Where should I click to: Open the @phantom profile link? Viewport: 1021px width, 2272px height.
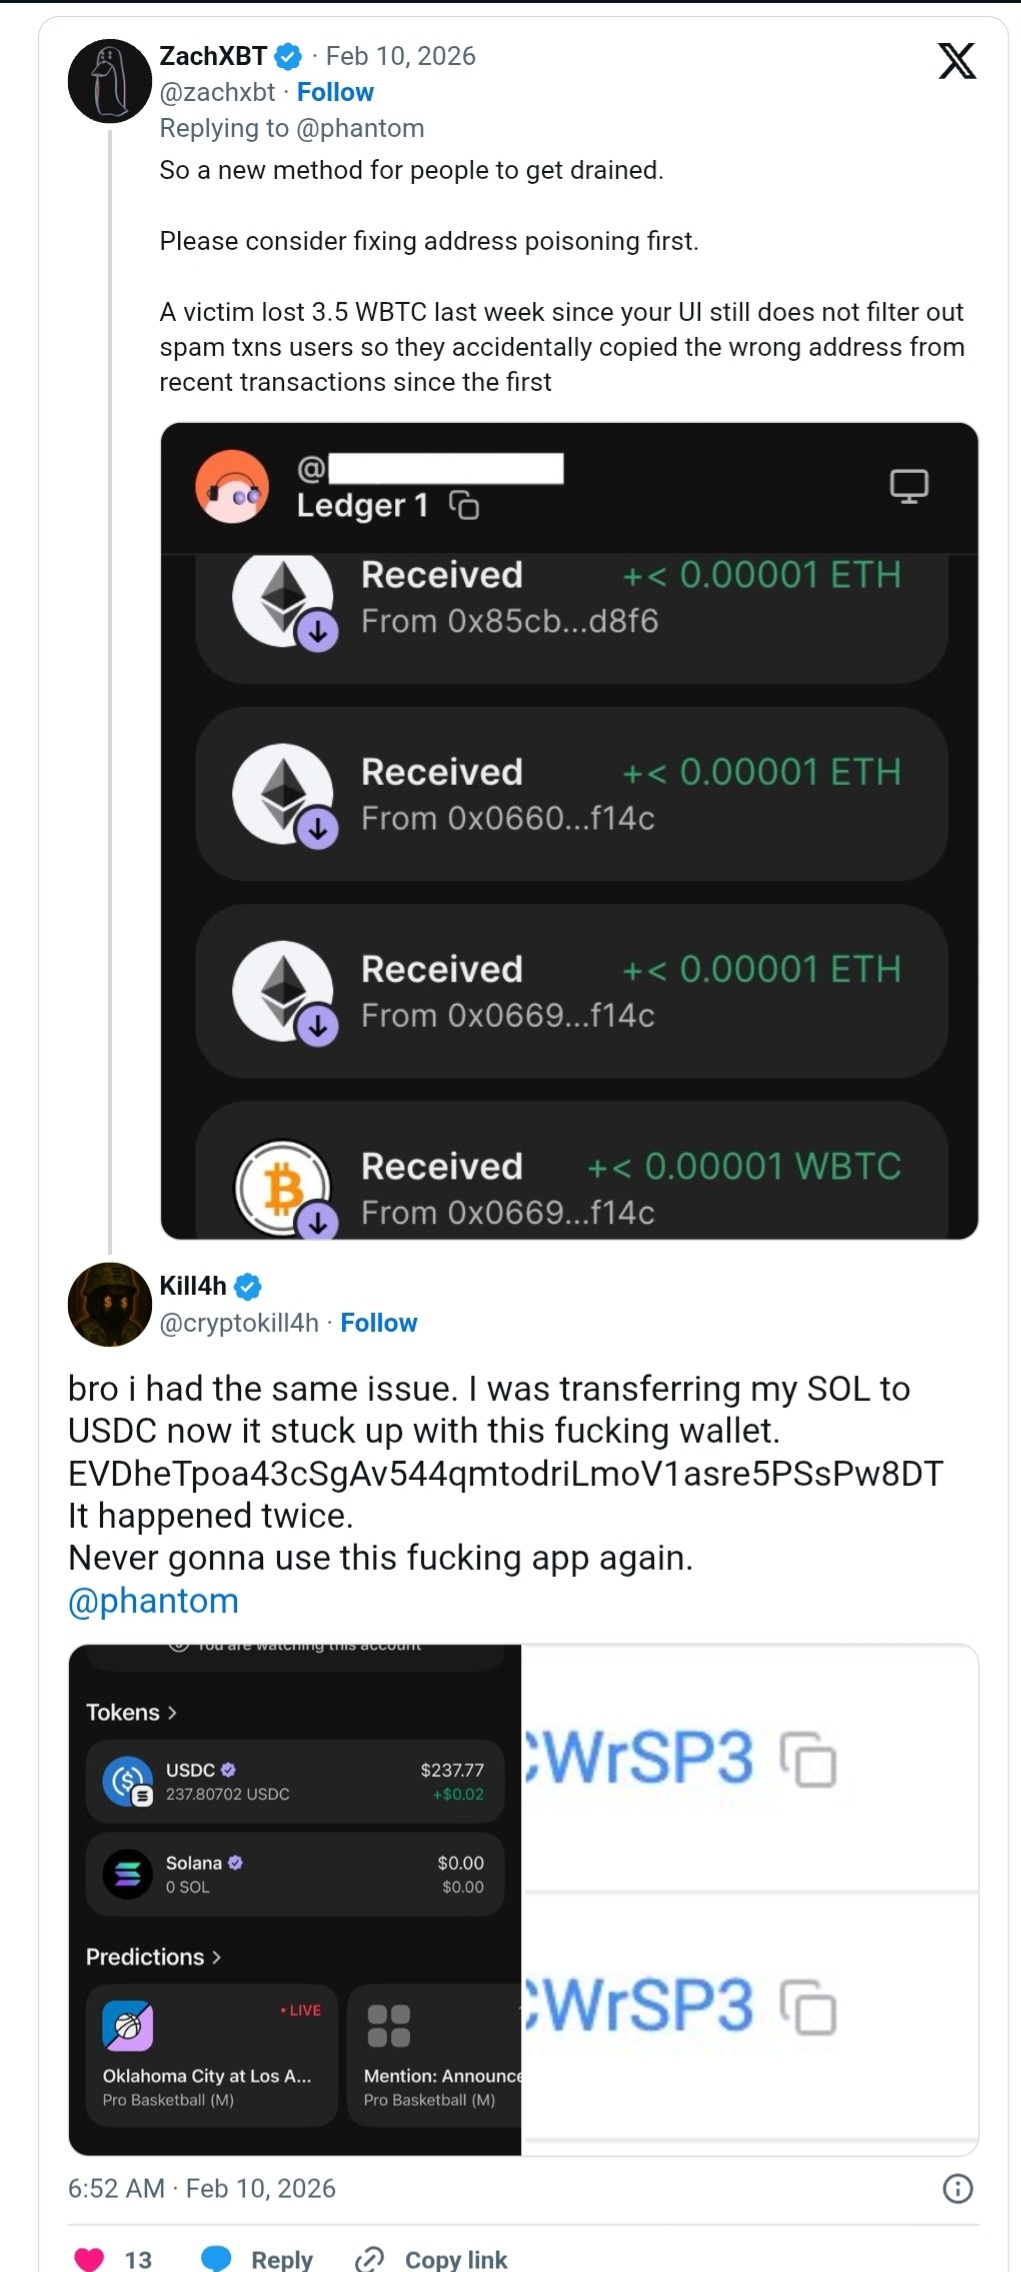(x=152, y=1600)
